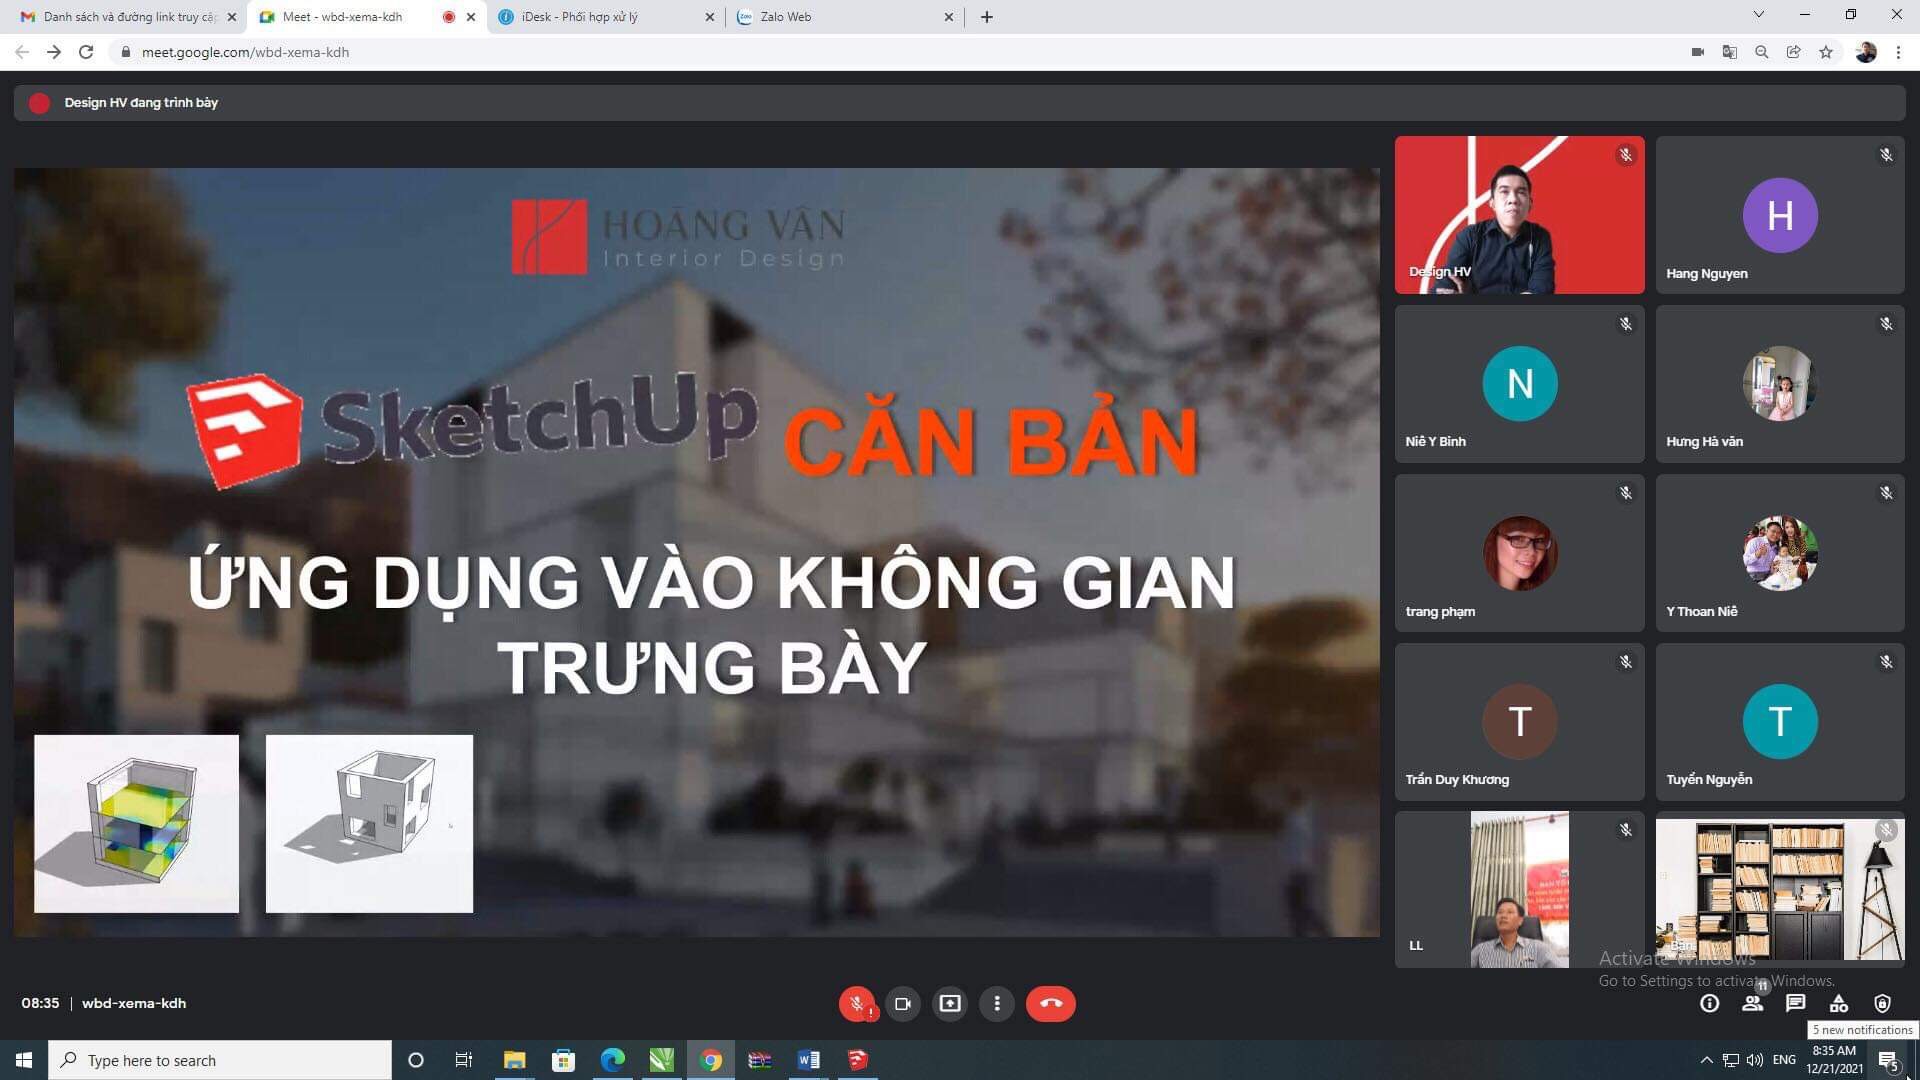Select Design HV presenter video tile

1518,215
